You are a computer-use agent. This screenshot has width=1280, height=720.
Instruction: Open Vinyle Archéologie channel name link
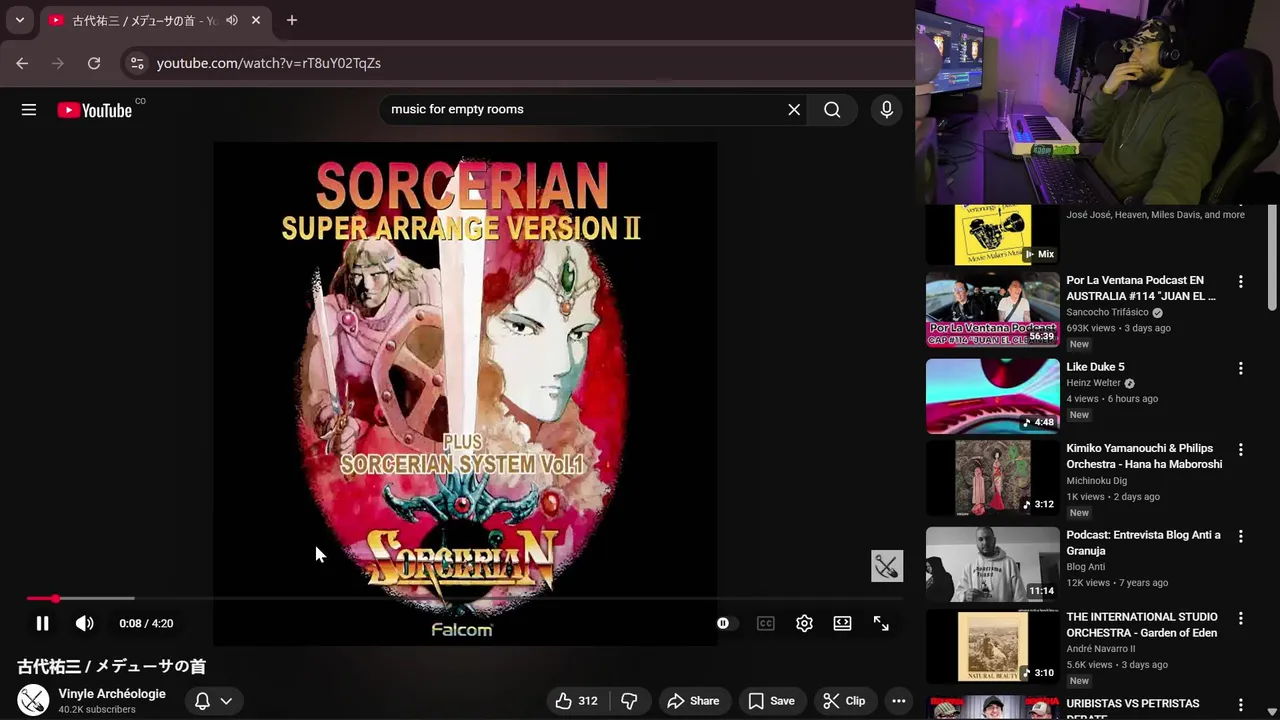112,694
